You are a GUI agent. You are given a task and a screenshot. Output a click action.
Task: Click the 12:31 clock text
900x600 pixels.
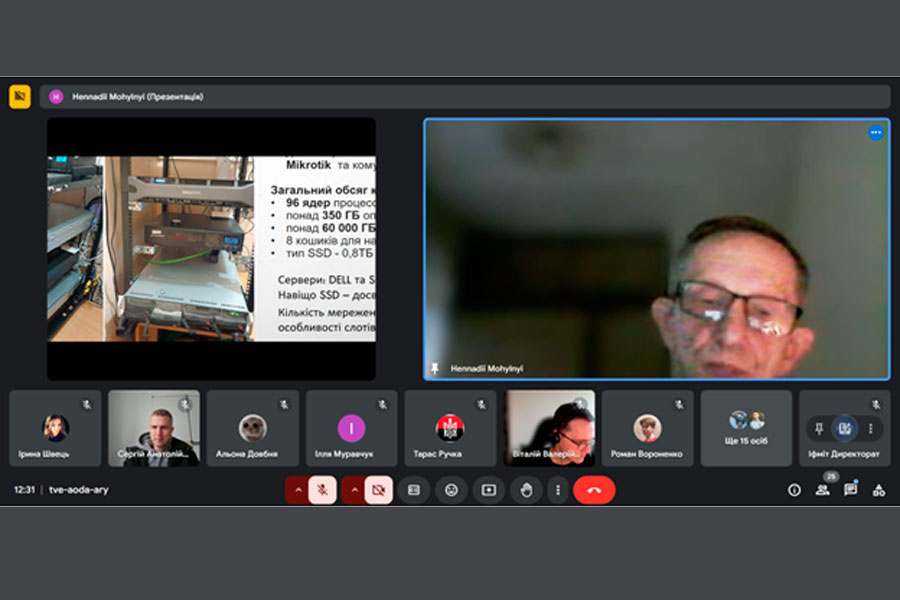[x=24, y=490]
